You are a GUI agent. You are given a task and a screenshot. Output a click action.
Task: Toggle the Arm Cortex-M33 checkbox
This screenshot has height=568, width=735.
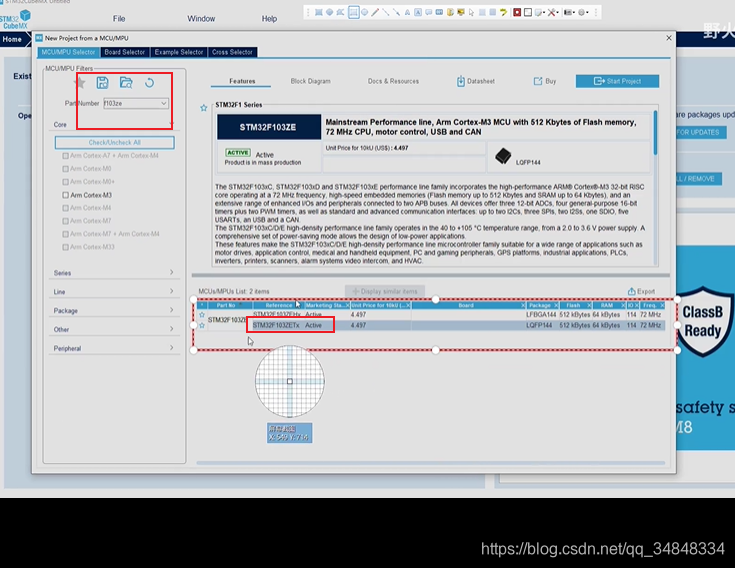[66, 247]
